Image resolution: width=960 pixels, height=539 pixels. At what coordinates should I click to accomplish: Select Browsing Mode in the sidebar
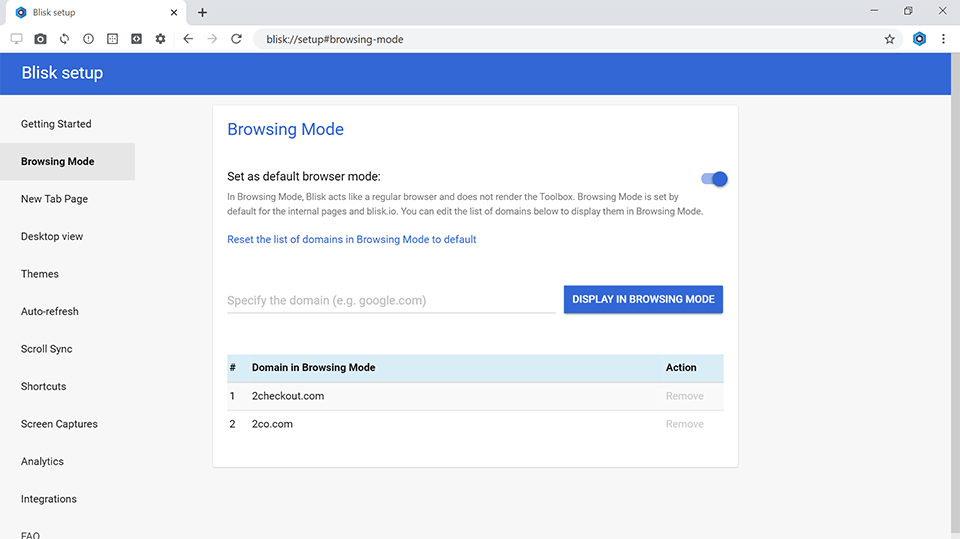(67, 162)
